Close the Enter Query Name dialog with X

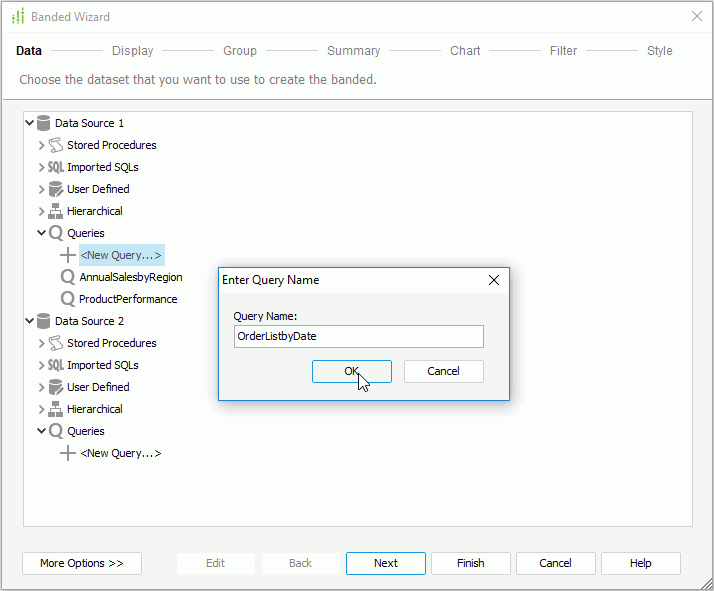coord(493,280)
